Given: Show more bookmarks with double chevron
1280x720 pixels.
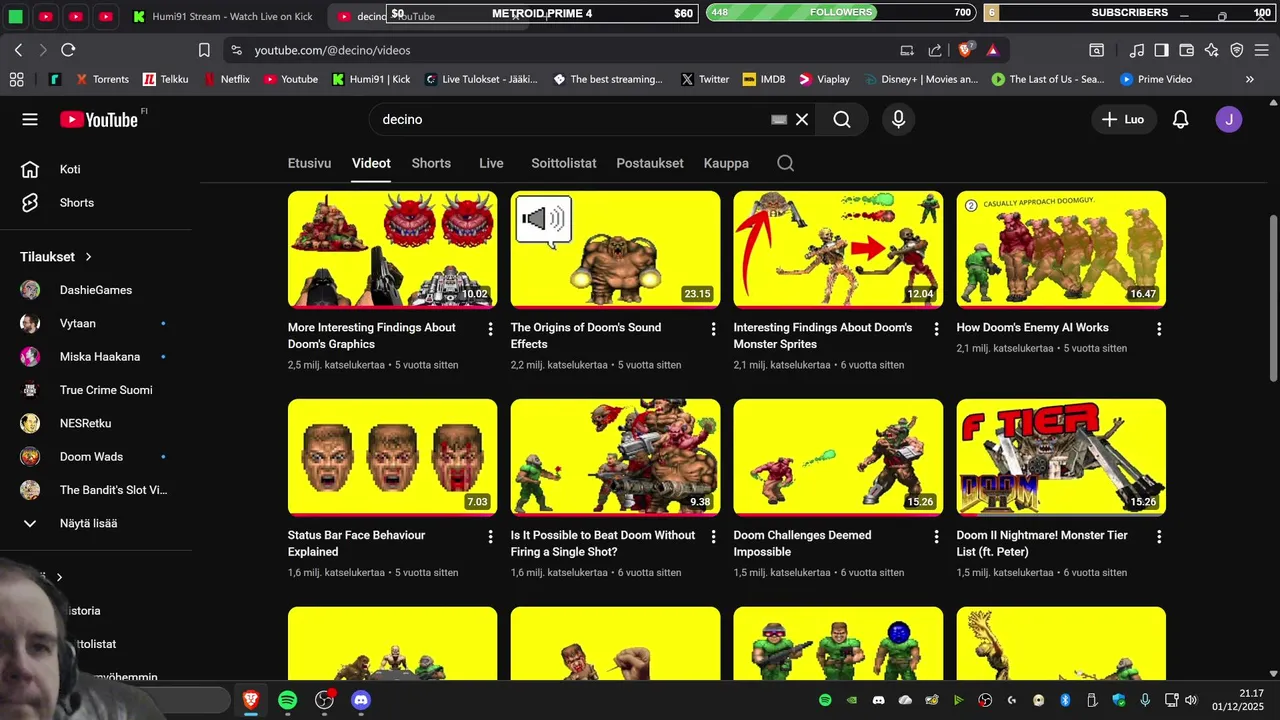Looking at the screenshot, I should coord(1249,79).
